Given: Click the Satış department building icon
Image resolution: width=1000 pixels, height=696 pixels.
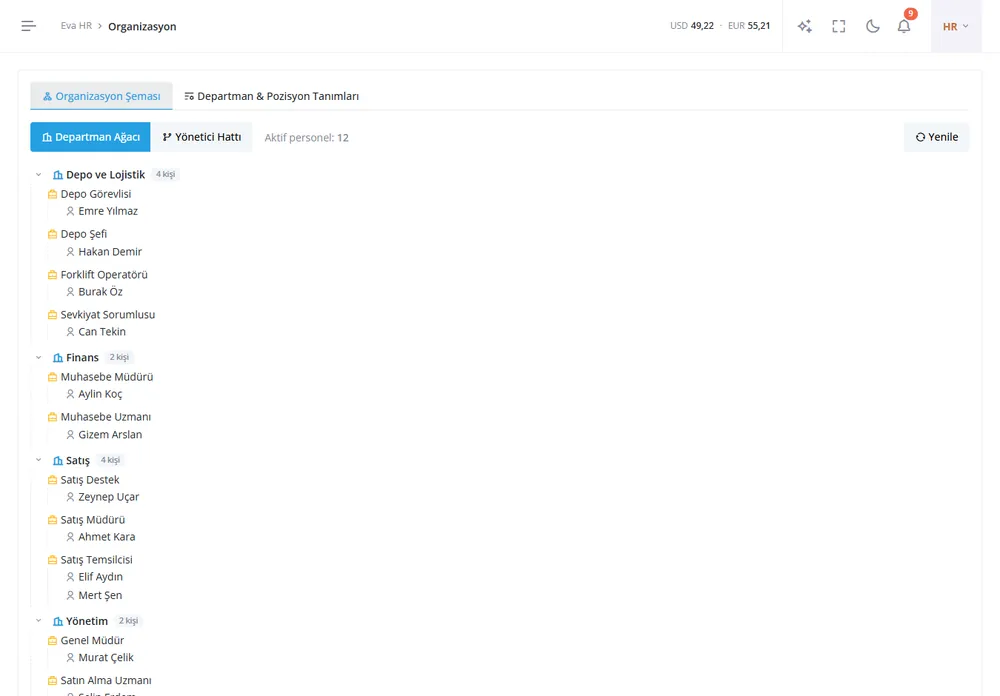Looking at the screenshot, I should [x=58, y=461].
